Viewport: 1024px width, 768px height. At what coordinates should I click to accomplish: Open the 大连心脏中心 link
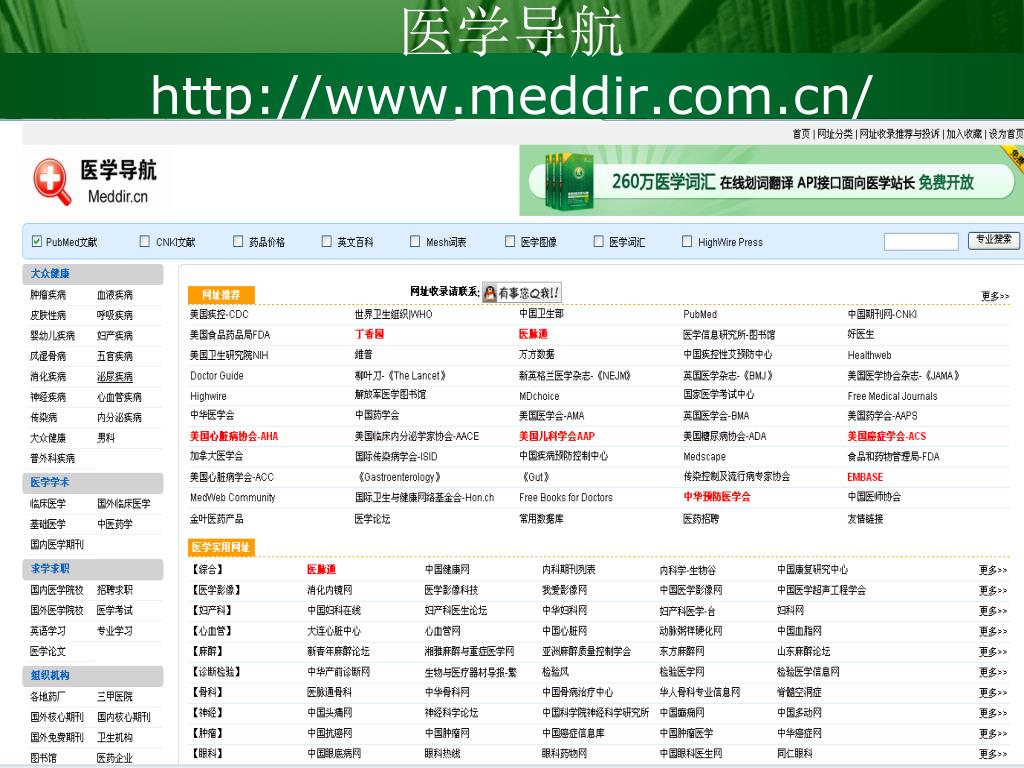tap(334, 632)
